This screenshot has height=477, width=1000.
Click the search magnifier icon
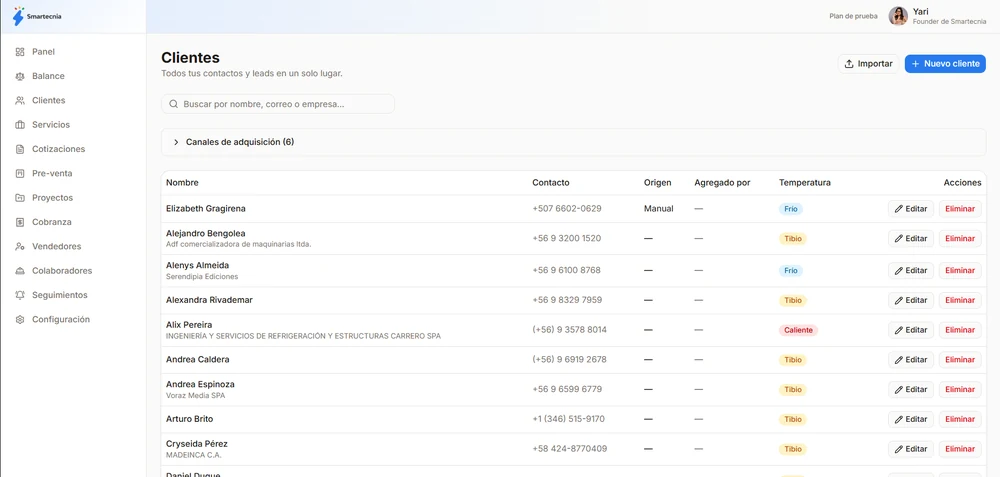pos(173,104)
